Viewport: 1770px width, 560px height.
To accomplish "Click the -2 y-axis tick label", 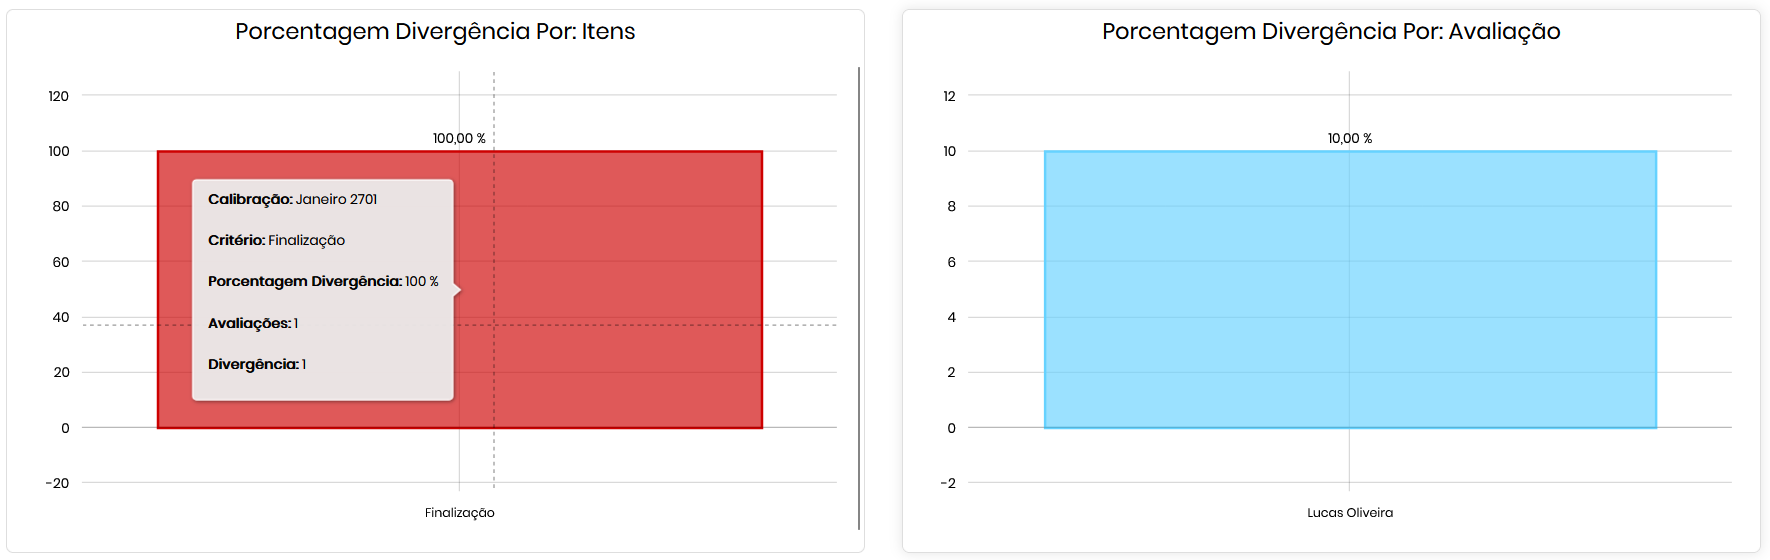I will click(948, 483).
